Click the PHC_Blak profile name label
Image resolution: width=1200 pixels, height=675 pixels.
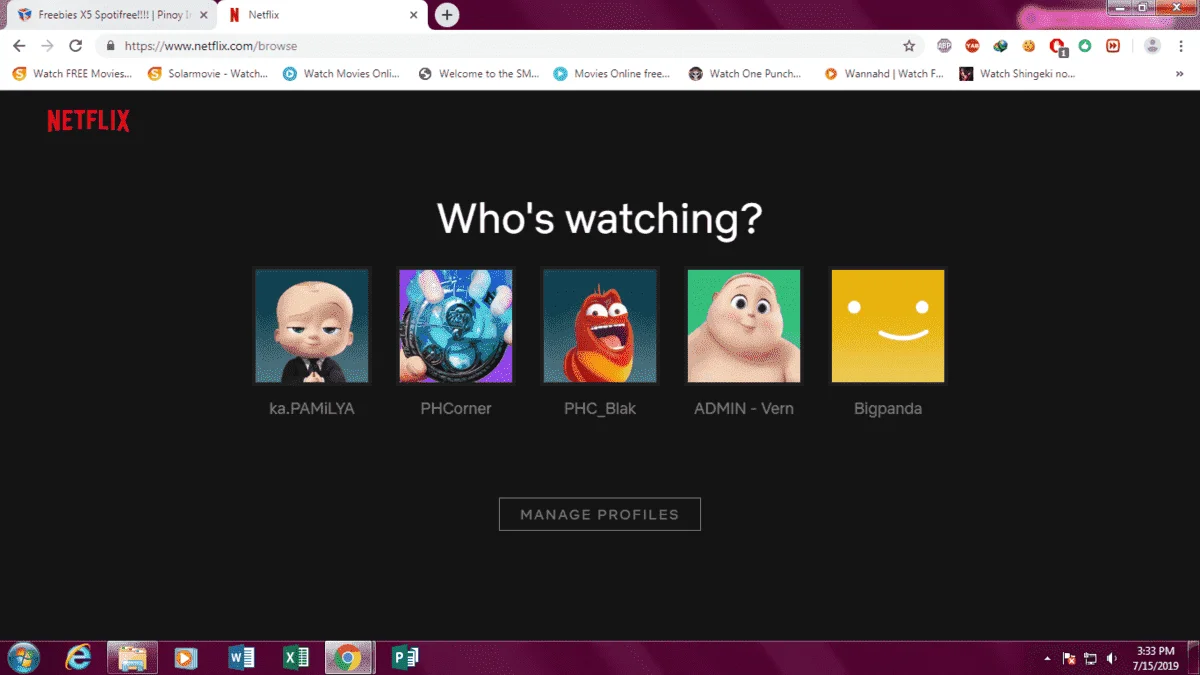pyautogui.click(x=600, y=409)
